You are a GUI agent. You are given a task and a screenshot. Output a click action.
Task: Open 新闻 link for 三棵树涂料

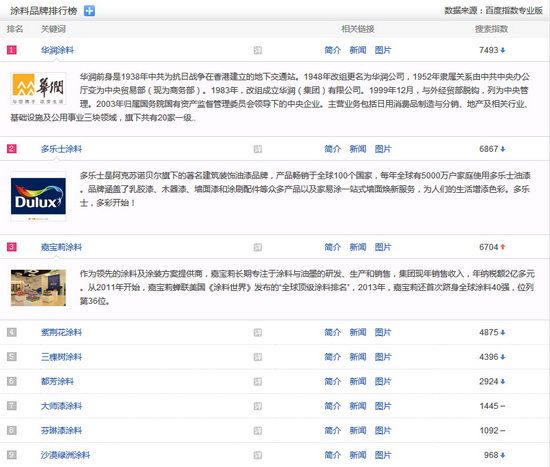(x=358, y=357)
